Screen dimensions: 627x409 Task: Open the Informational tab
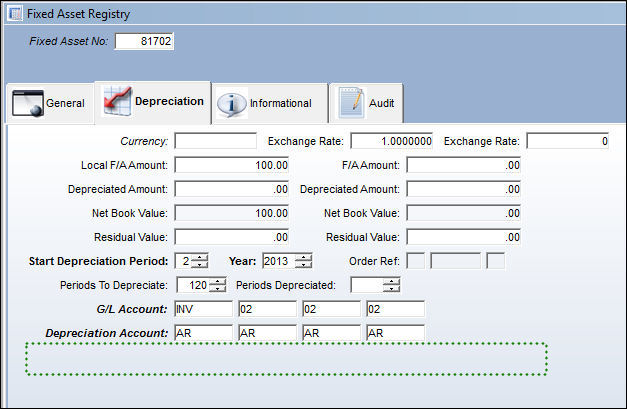coord(270,104)
